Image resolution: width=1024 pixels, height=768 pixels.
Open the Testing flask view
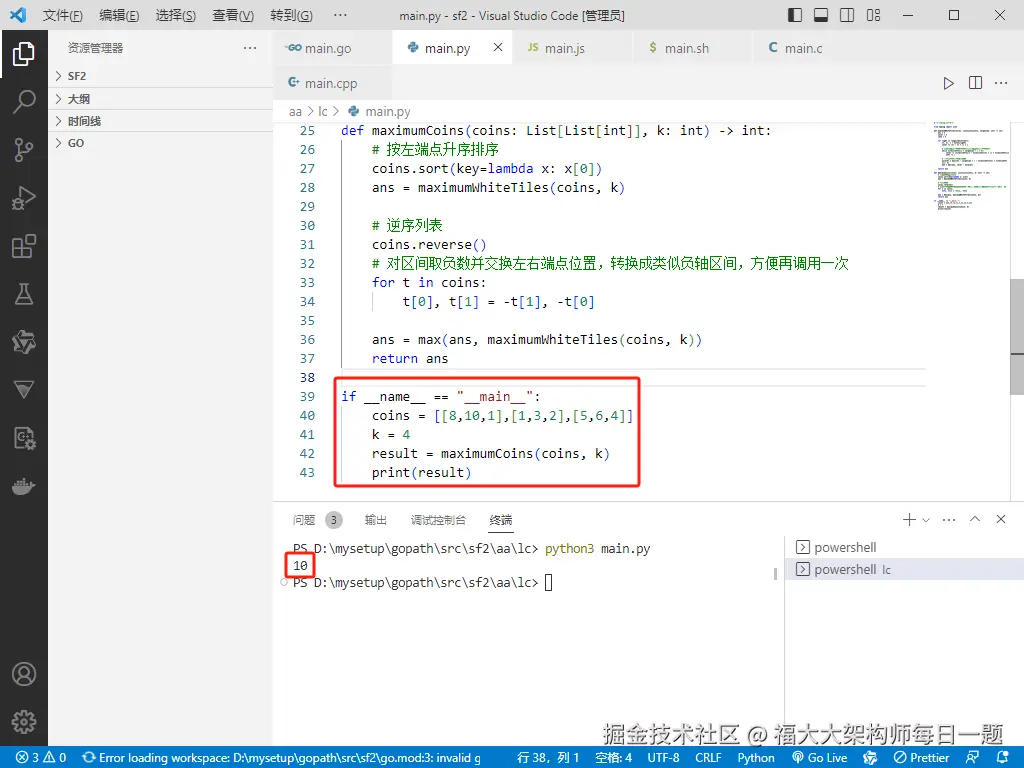click(24, 295)
